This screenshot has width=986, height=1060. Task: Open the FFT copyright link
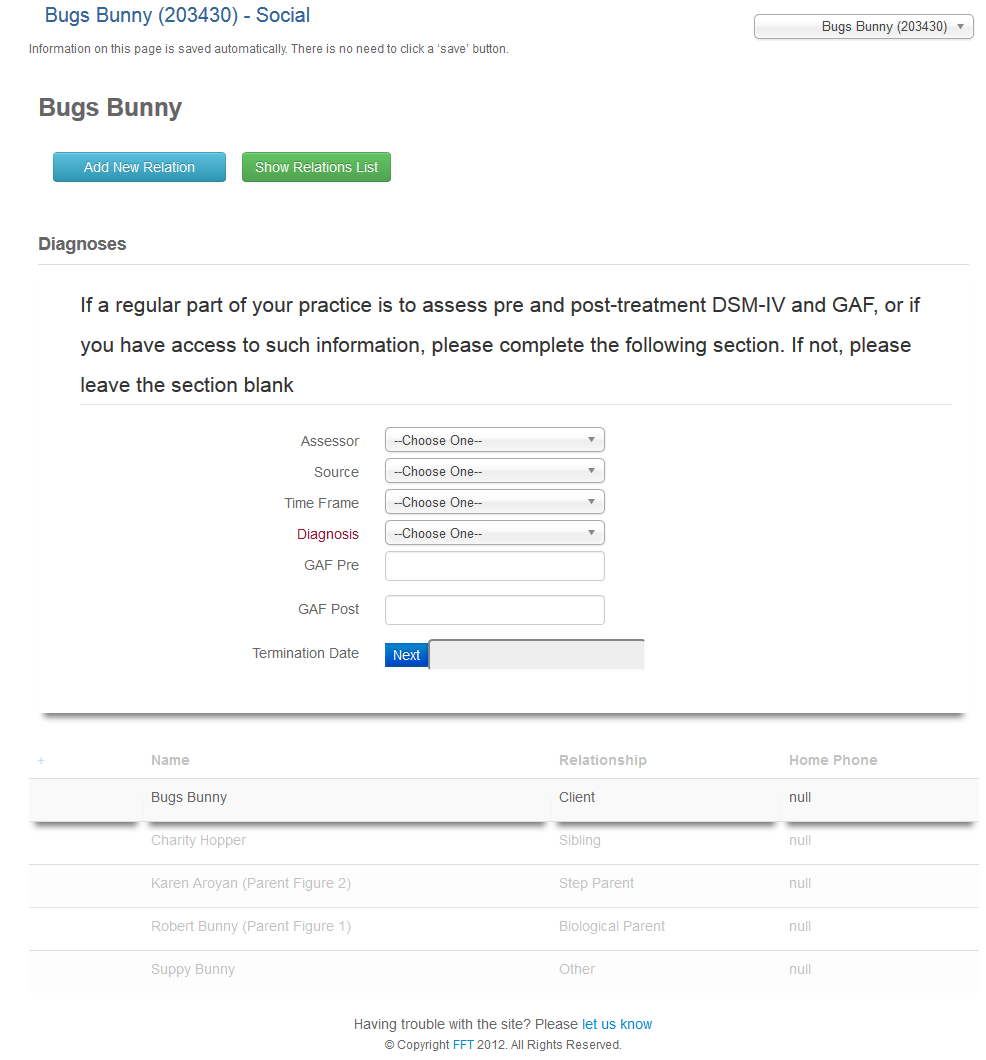463,1044
